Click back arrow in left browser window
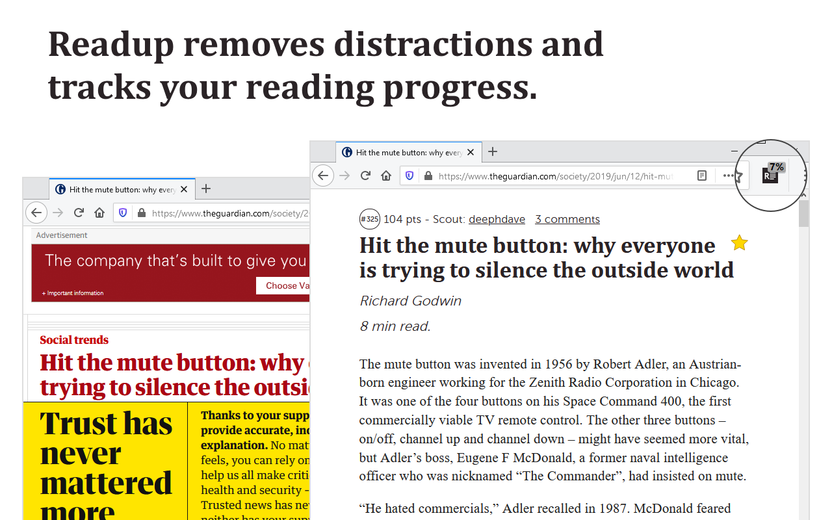The height and width of the screenshot is (520, 832). (x=36, y=213)
